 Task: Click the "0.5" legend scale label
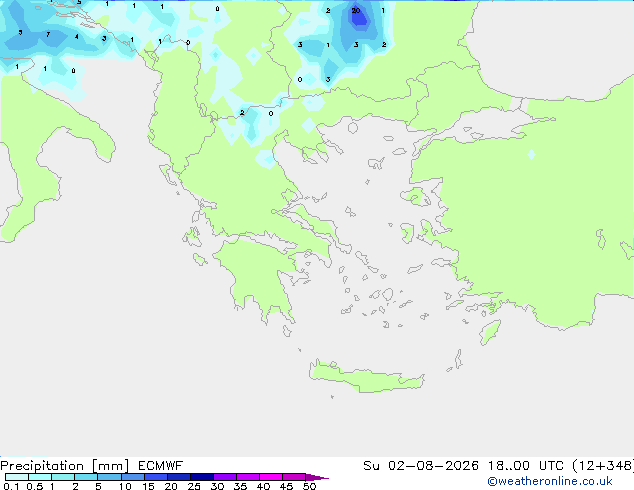pyautogui.click(x=35, y=486)
